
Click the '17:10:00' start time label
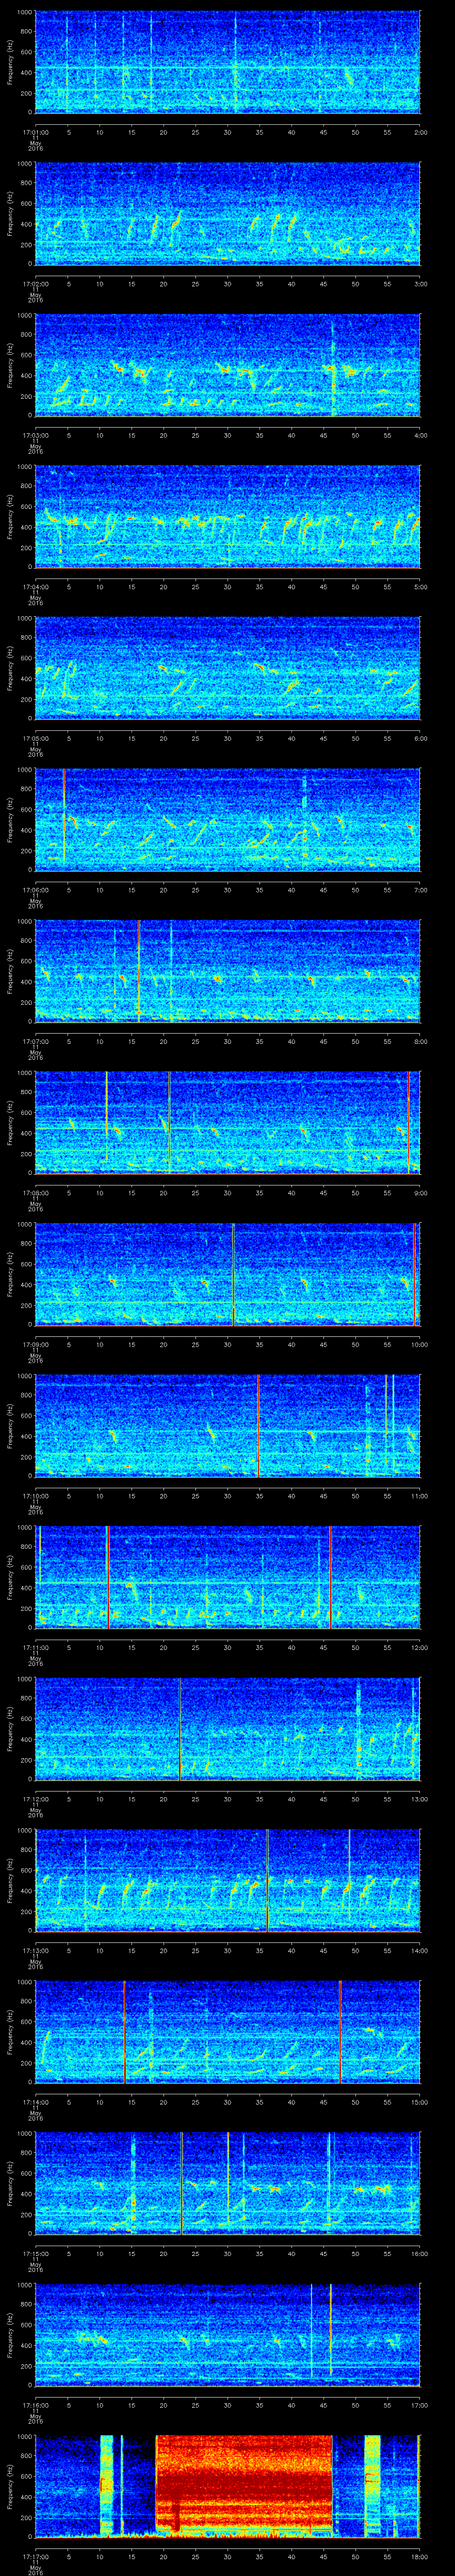click(35, 1496)
